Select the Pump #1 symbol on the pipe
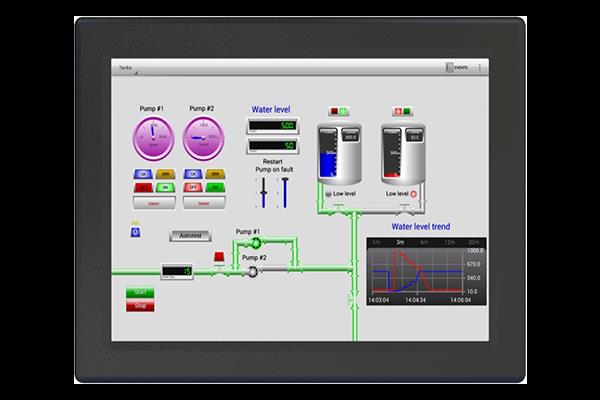This screenshot has width=600, height=400. tap(254, 243)
